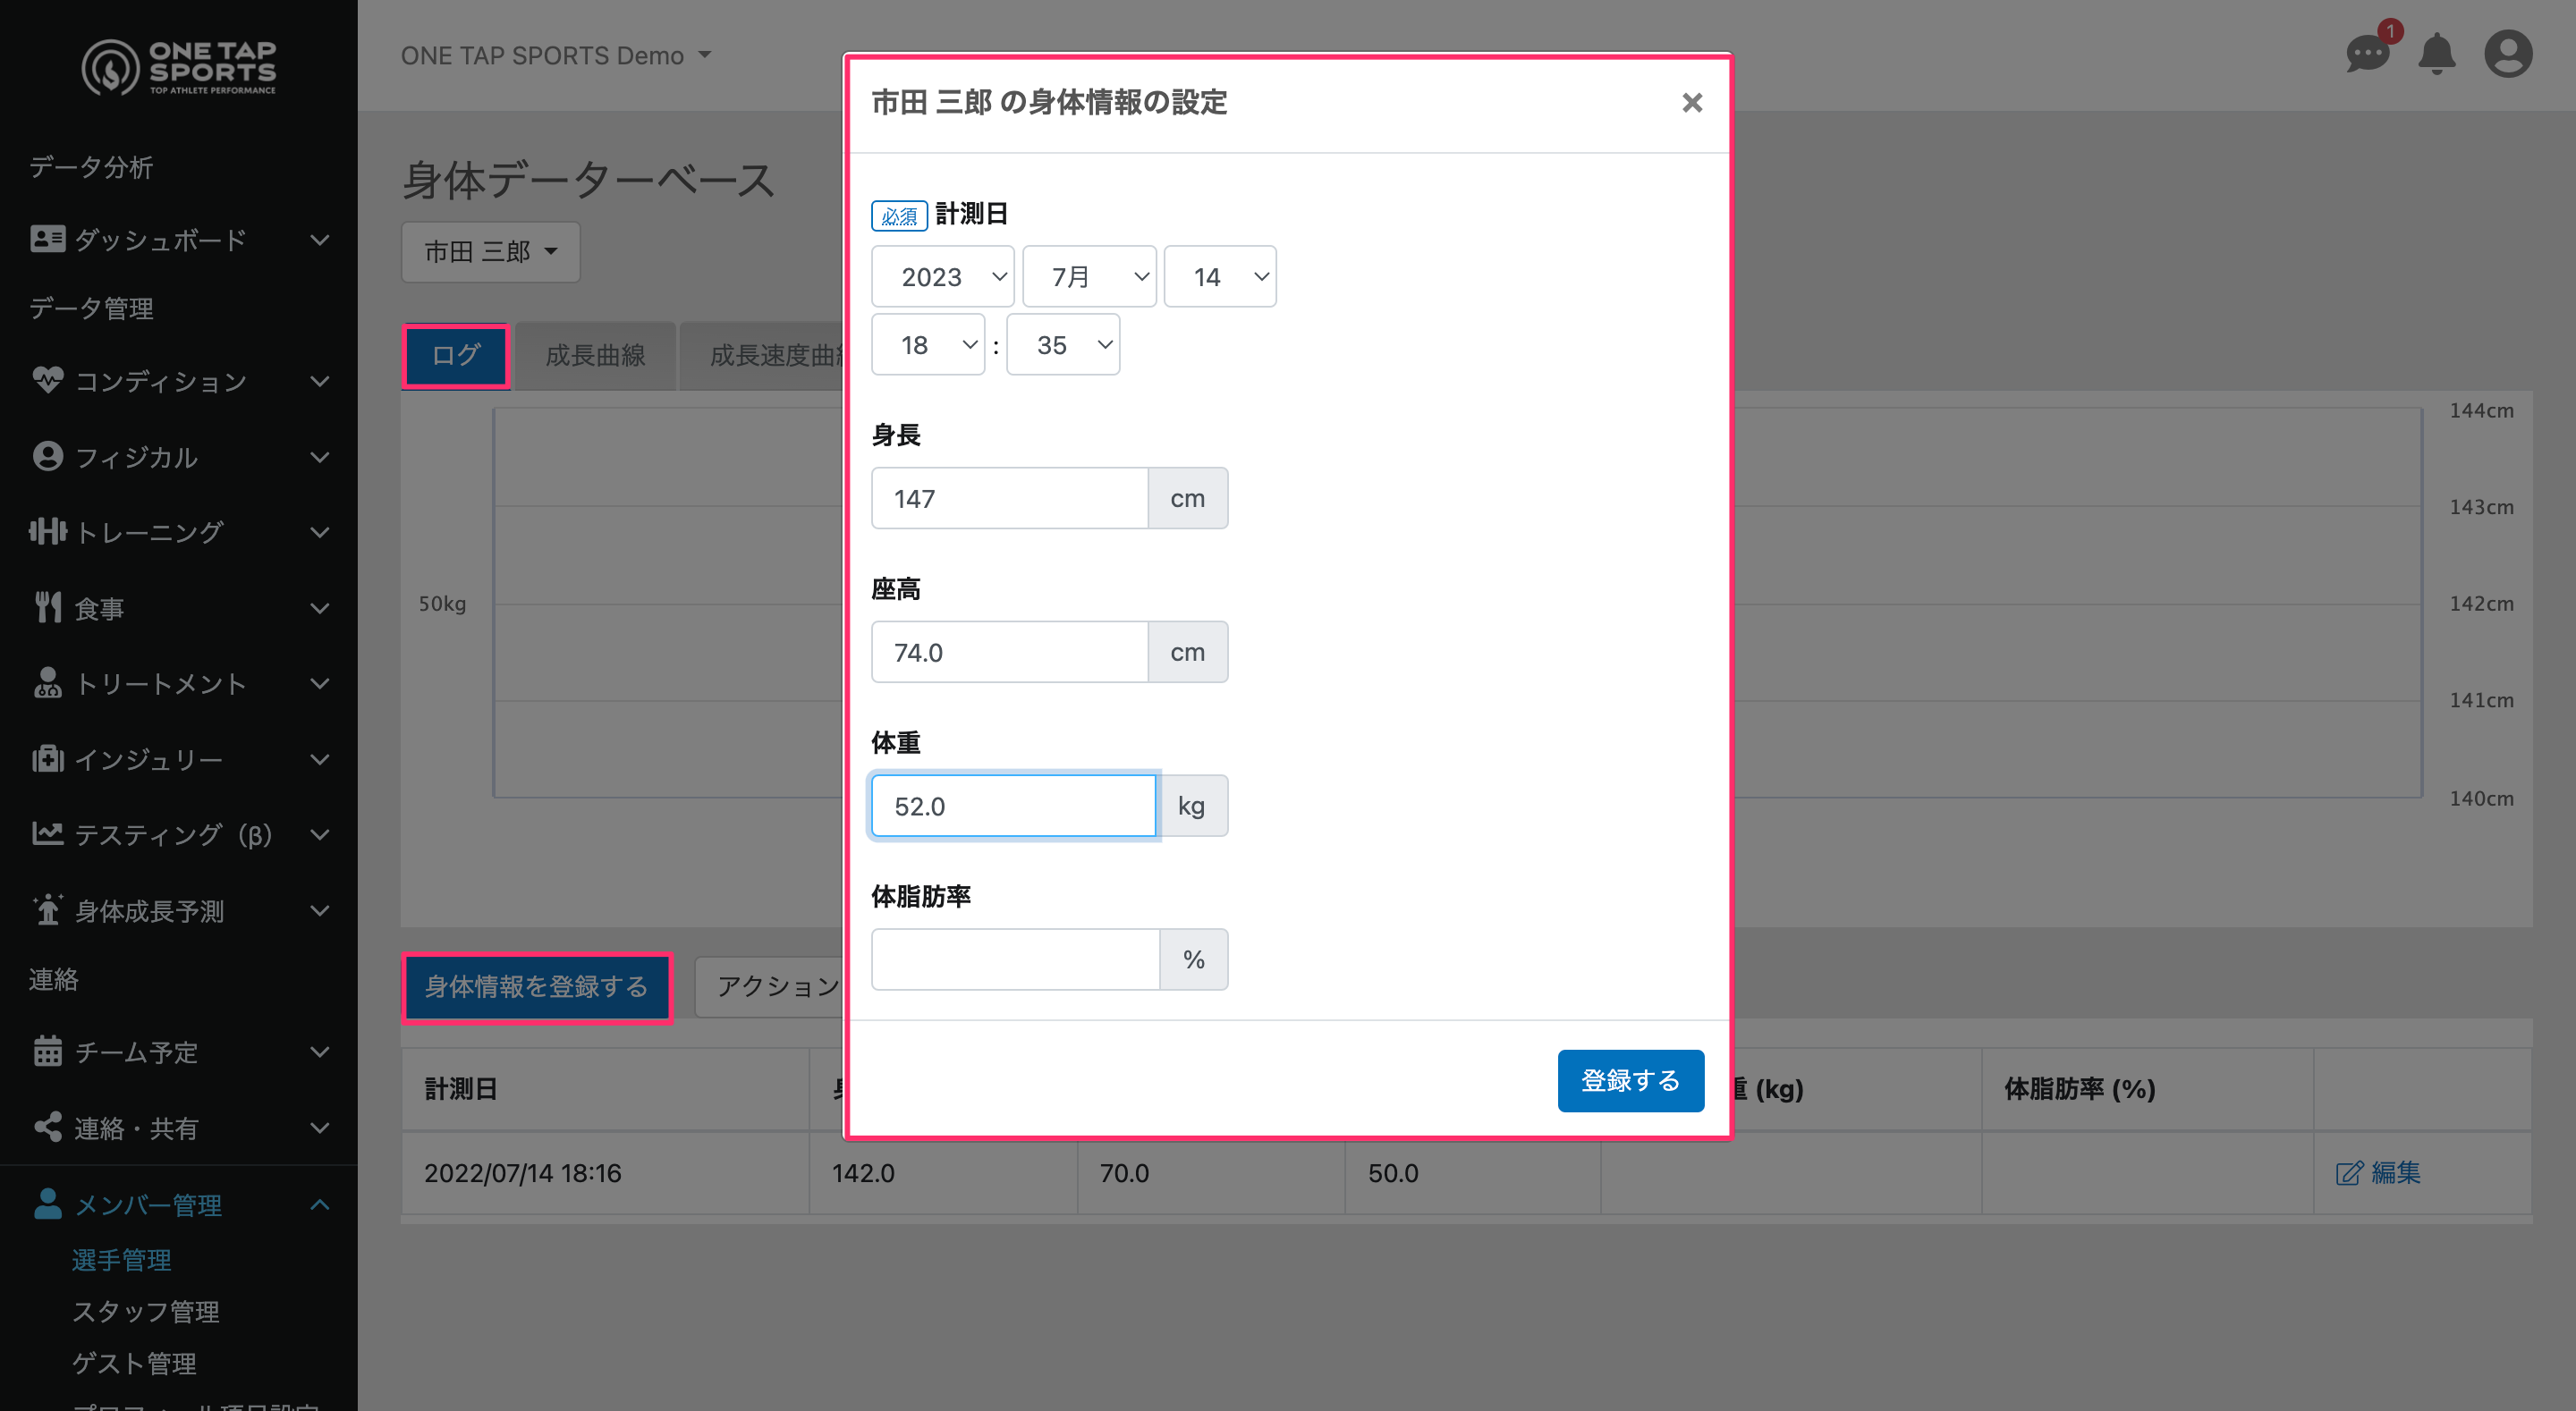The height and width of the screenshot is (1411, 2576).
Task: Click the Treatment doctor icon
Action: pos(47,683)
